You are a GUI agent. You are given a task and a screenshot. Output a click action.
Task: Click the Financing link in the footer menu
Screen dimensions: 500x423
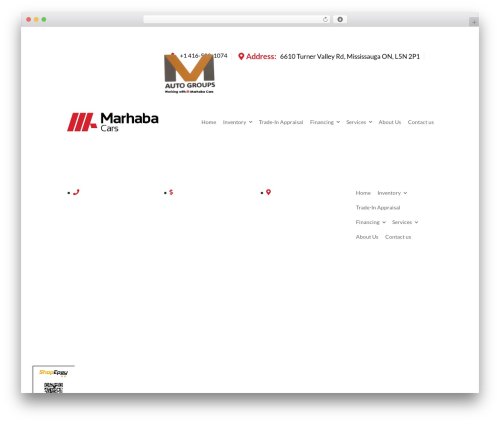point(367,222)
